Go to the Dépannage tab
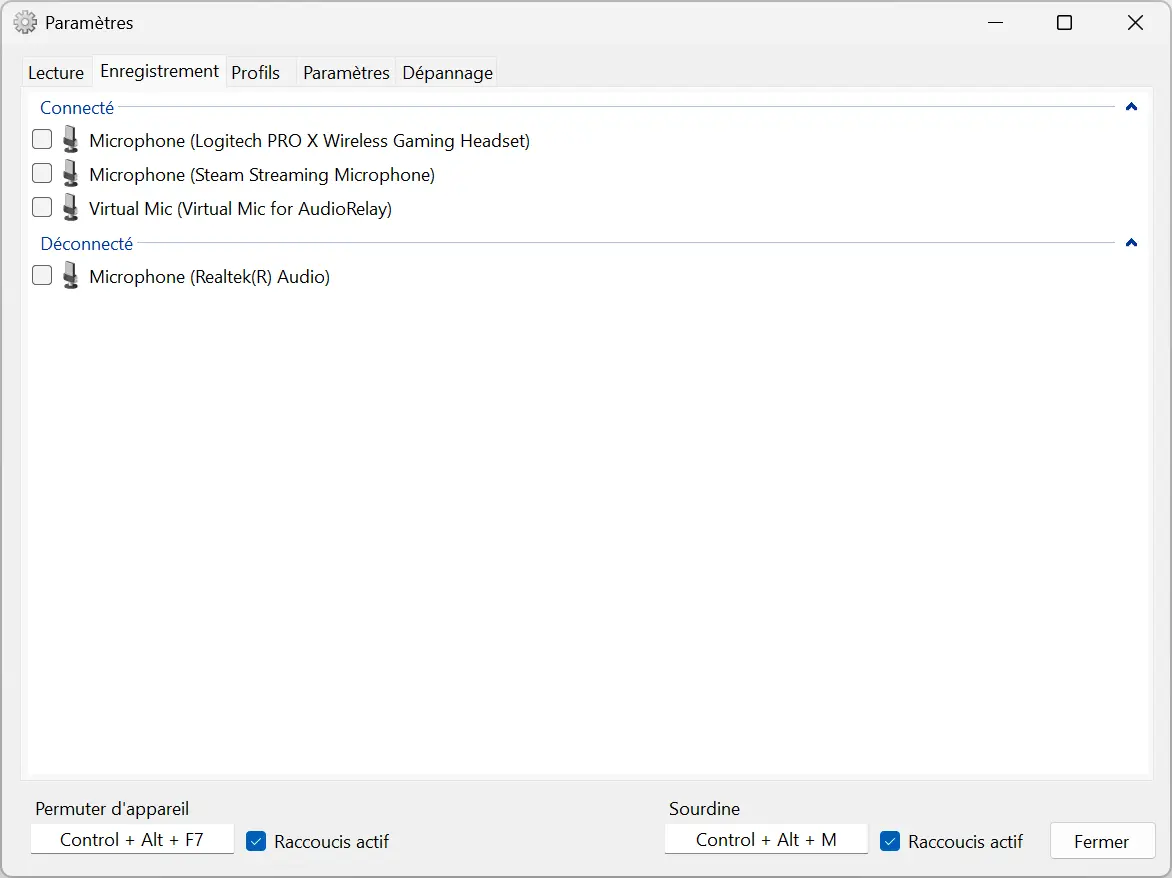This screenshot has width=1172, height=878. [447, 73]
